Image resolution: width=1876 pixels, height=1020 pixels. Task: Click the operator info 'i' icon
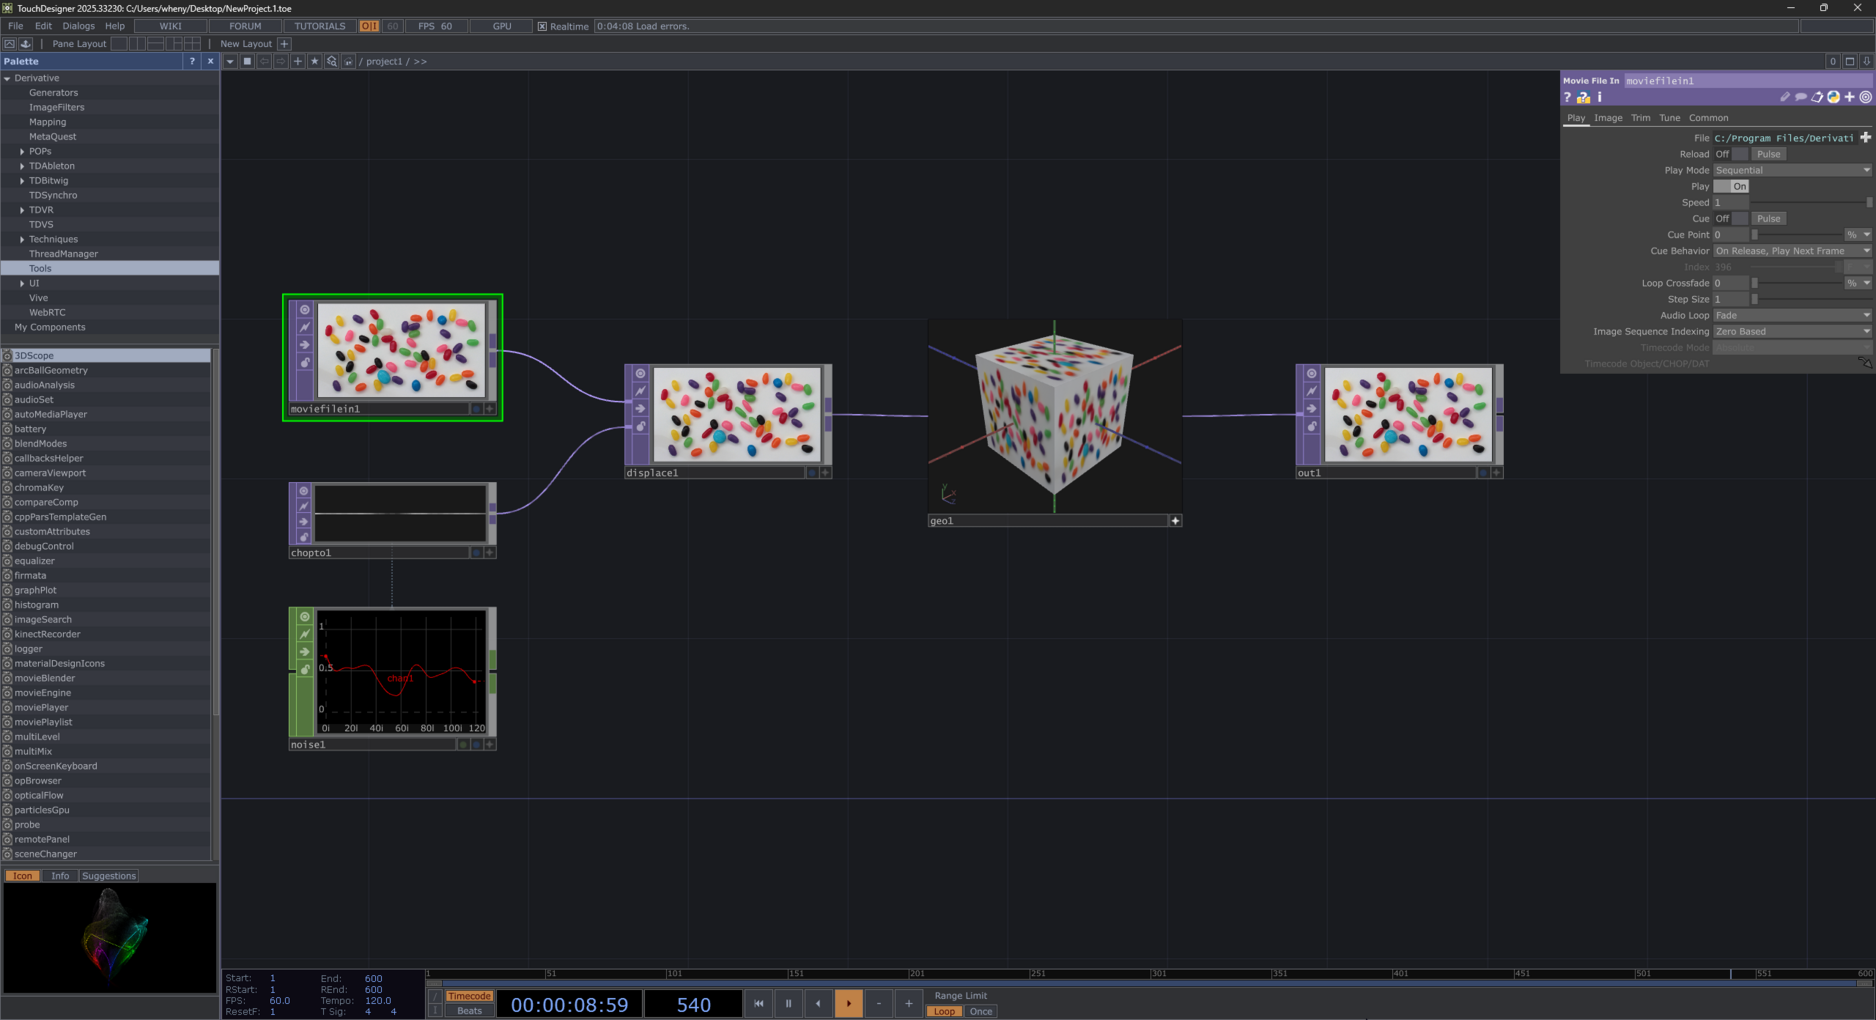(1599, 98)
